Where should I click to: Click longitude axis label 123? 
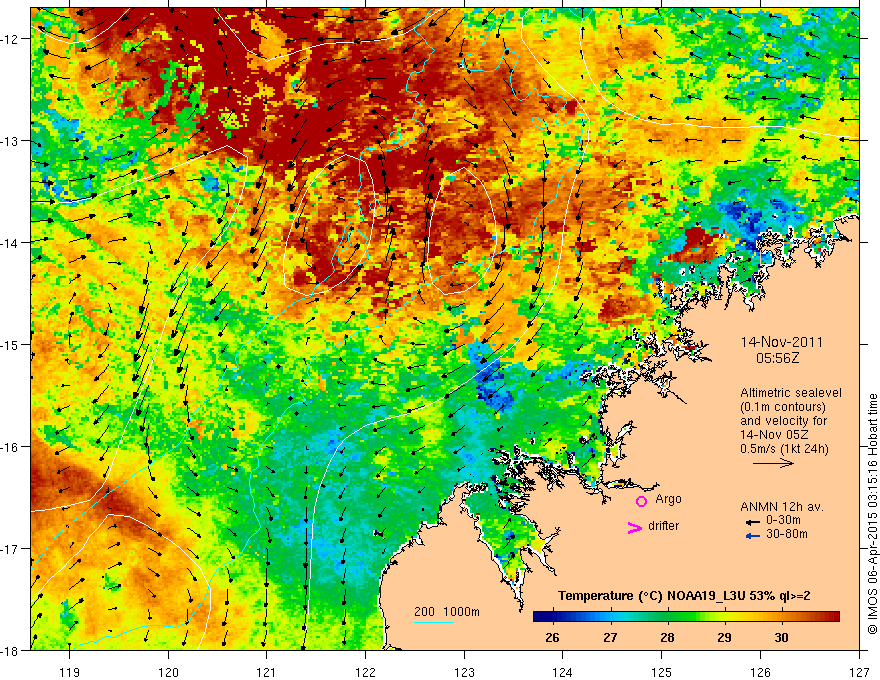pyautogui.click(x=464, y=672)
